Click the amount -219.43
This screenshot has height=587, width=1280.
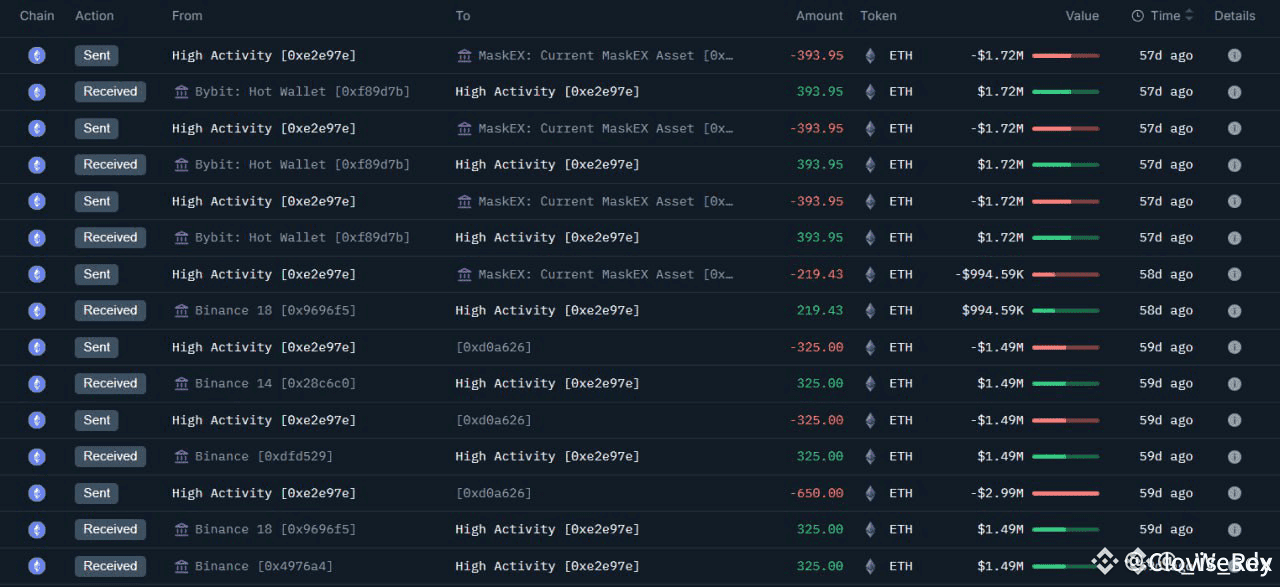coord(817,274)
